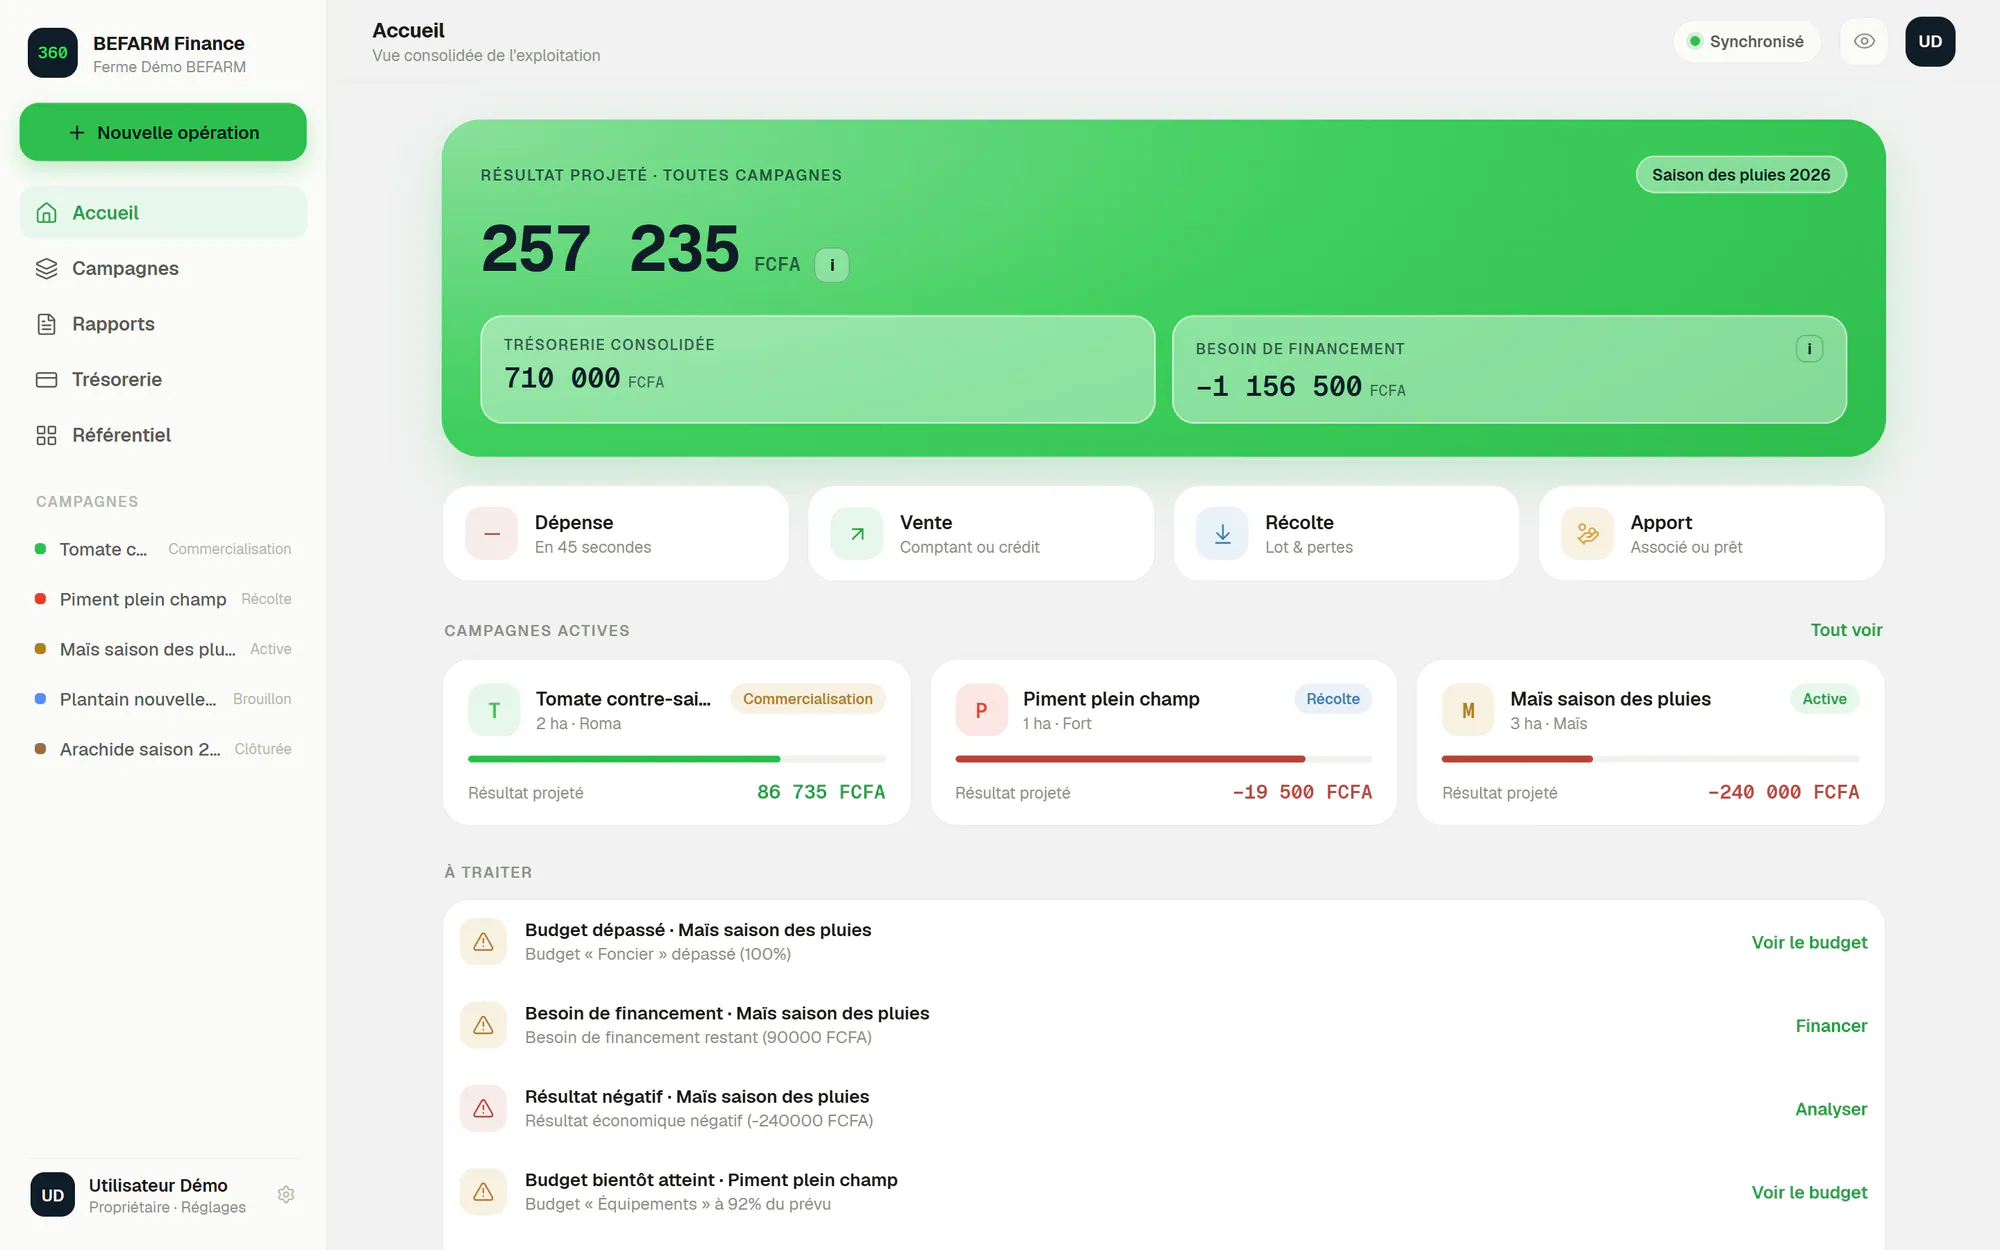Viewport: 2000px width, 1250px height.
Task: Select Arachide saison Clôturée campaign
Action: [x=163, y=749]
